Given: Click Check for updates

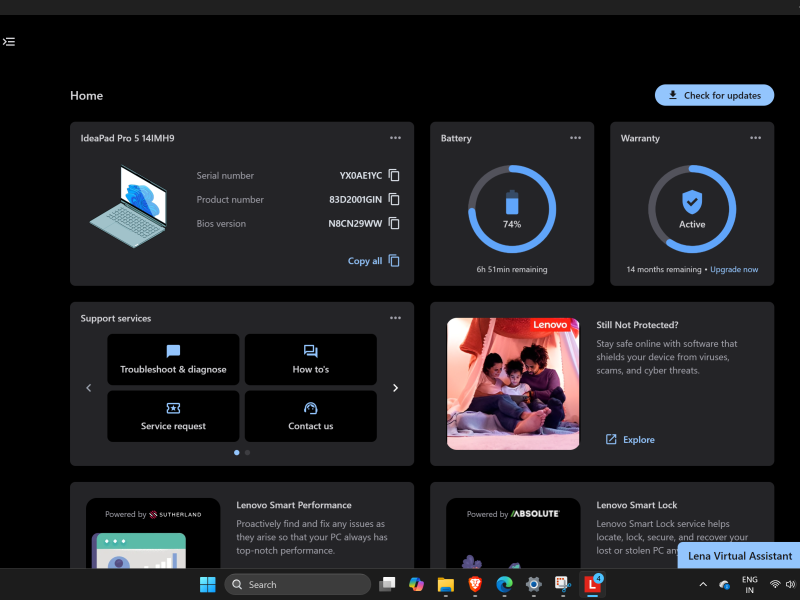Looking at the screenshot, I should [714, 95].
